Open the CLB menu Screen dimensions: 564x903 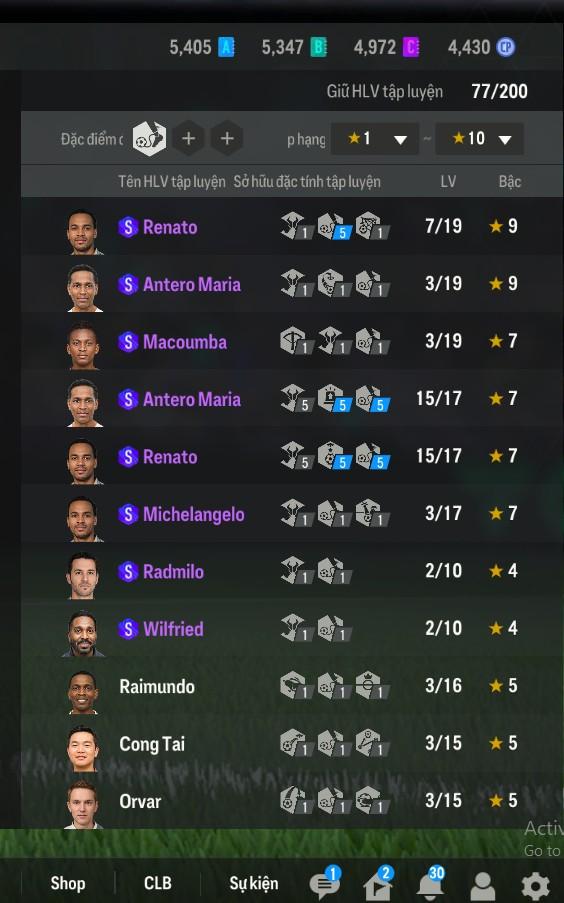point(157,883)
